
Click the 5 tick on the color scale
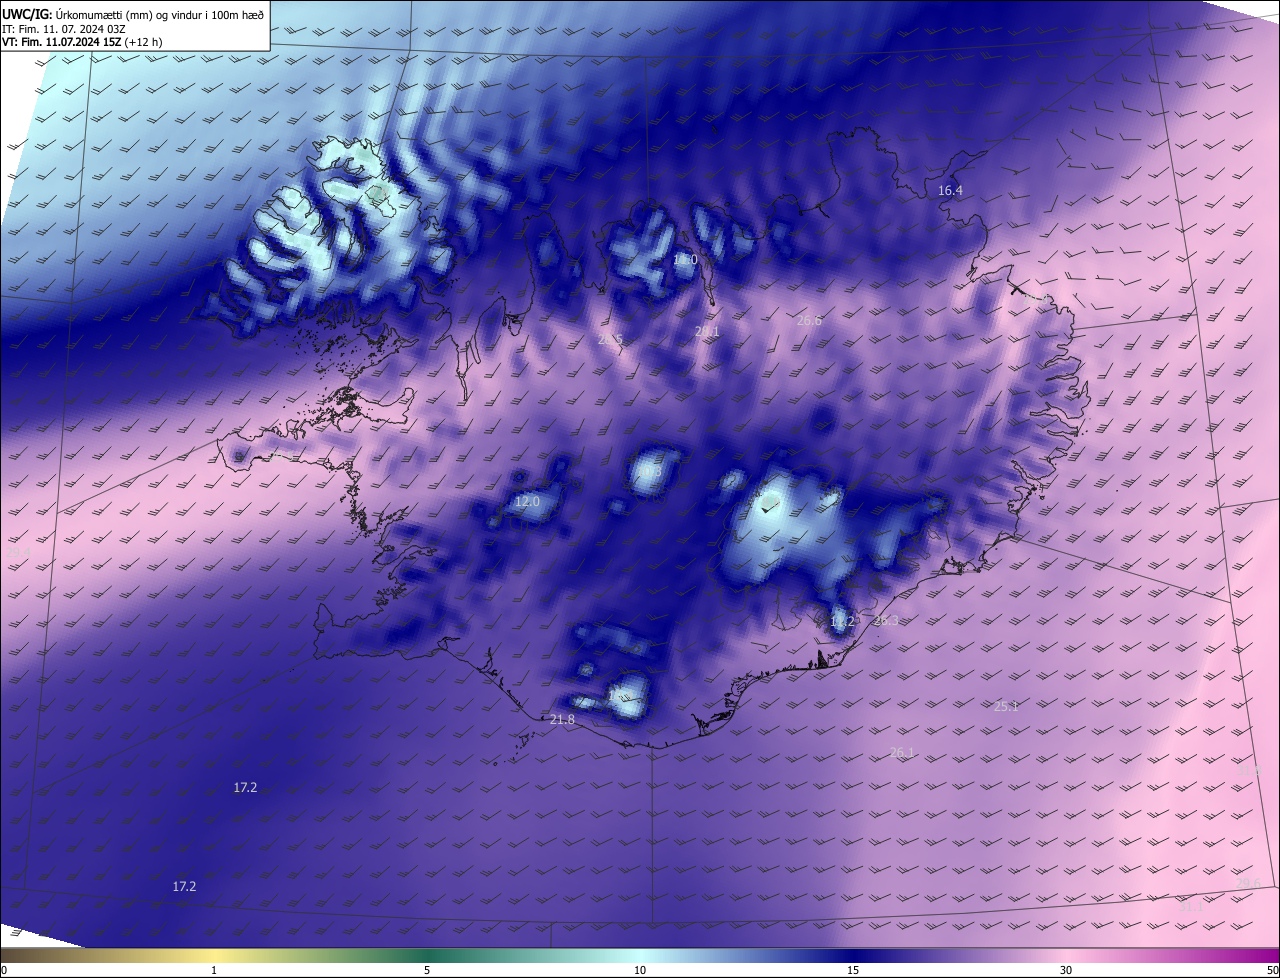click(427, 970)
